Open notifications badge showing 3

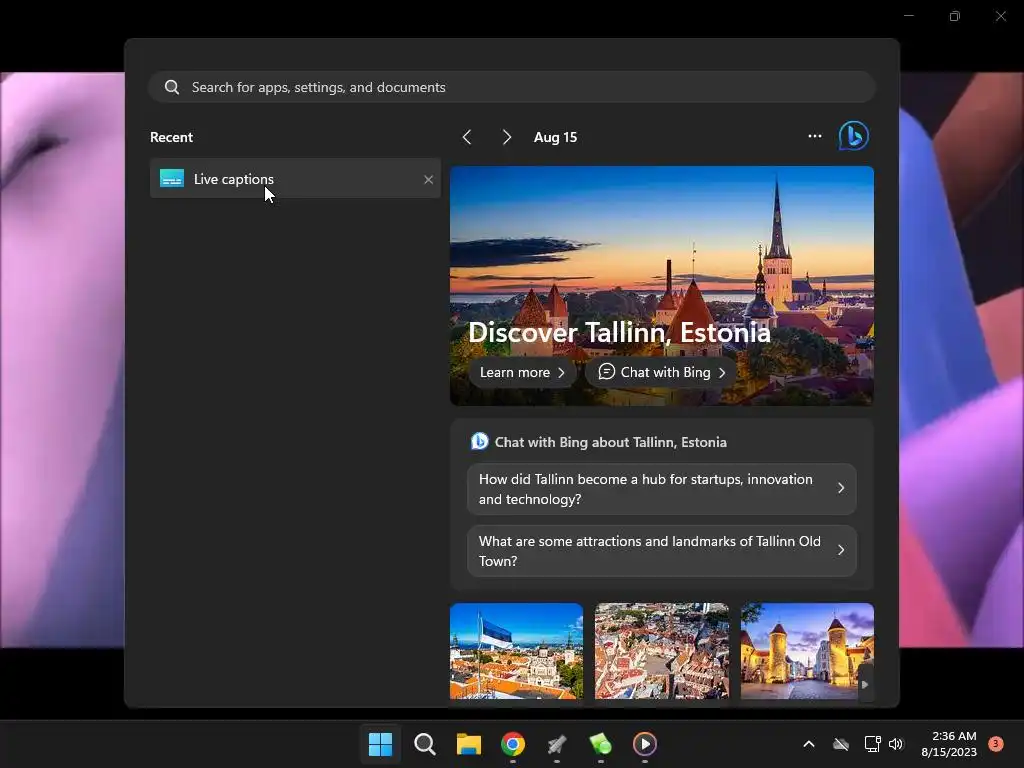[996, 743]
